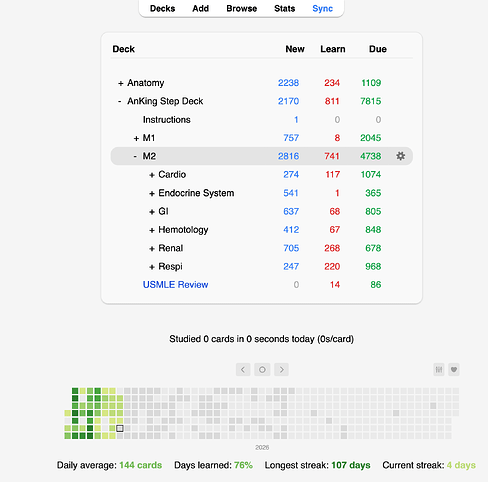Open the Endocrine System deck
Image resolution: width=488 pixels, height=482 pixels.
[x=196, y=193]
